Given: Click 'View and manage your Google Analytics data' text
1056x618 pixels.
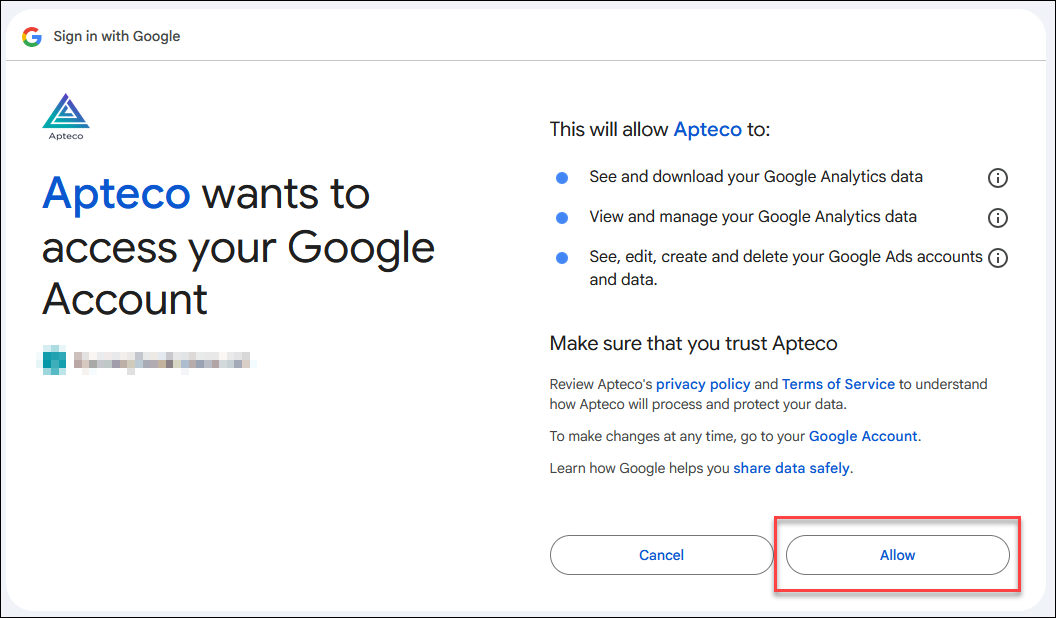Looking at the screenshot, I should click(753, 217).
